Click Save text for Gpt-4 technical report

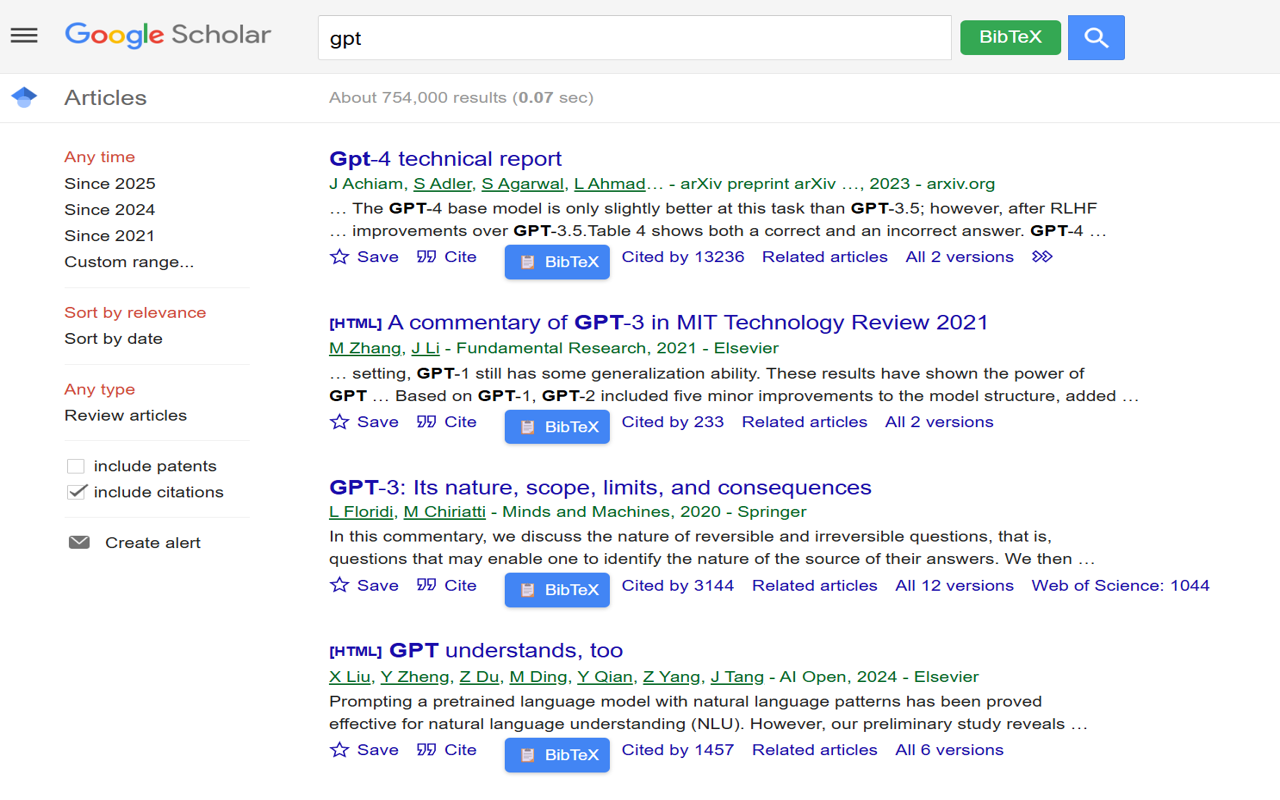(x=378, y=257)
